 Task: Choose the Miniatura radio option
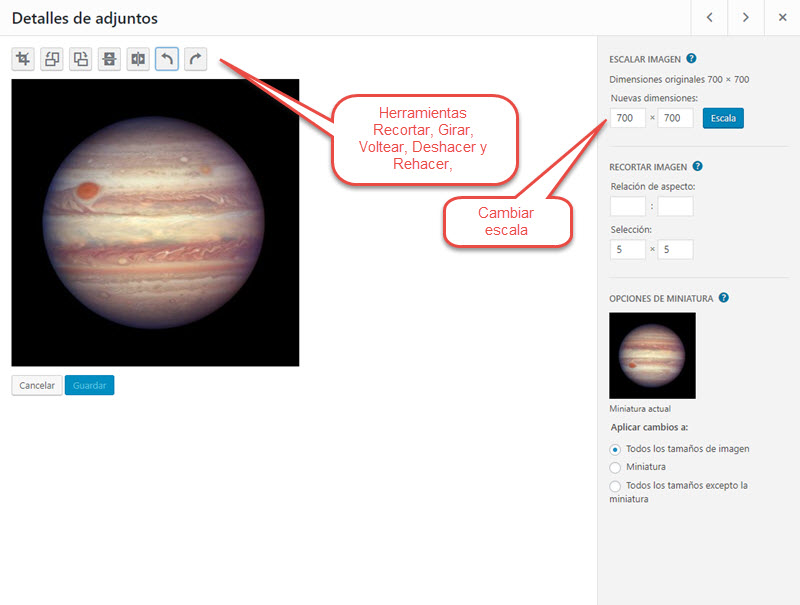[x=615, y=467]
